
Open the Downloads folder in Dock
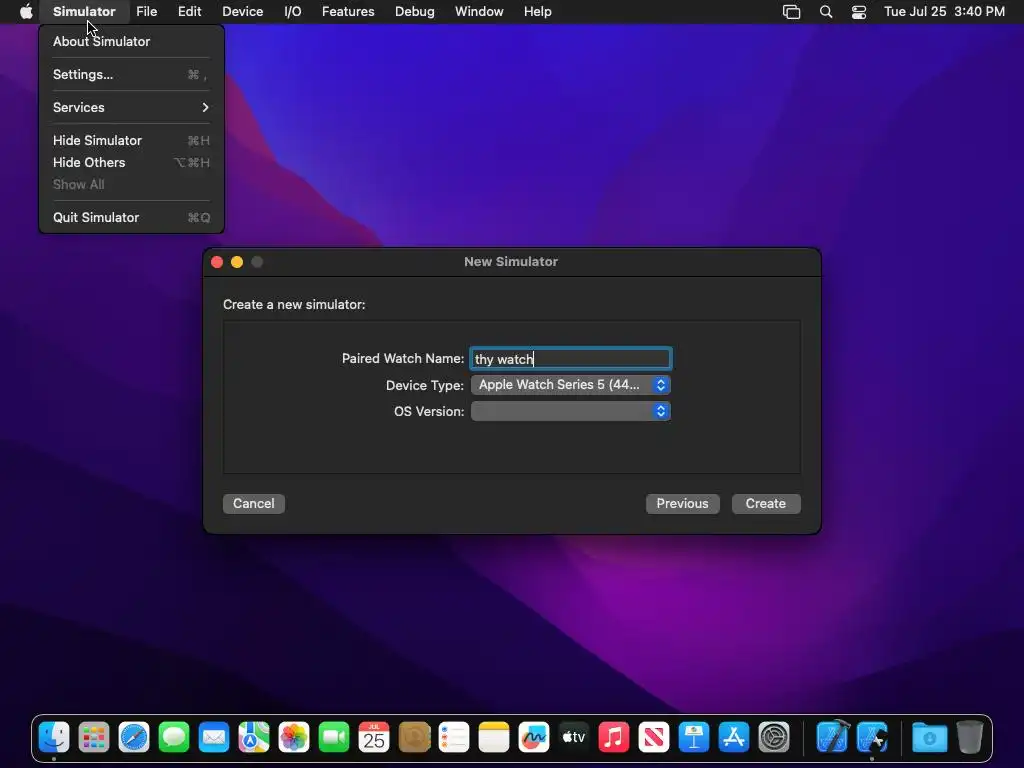[x=929, y=738]
